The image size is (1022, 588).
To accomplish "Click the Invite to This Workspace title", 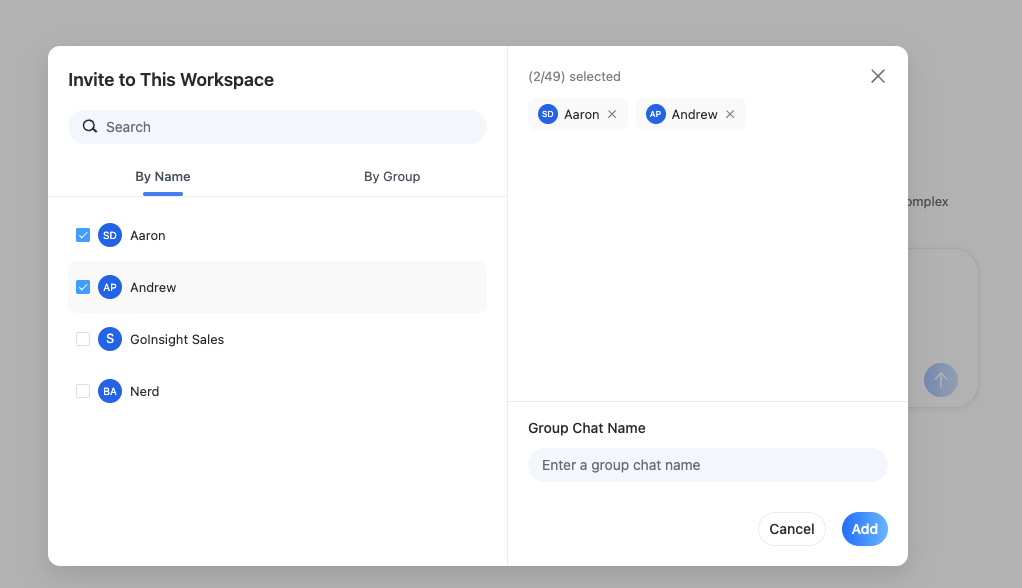I will (x=171, y=80).
